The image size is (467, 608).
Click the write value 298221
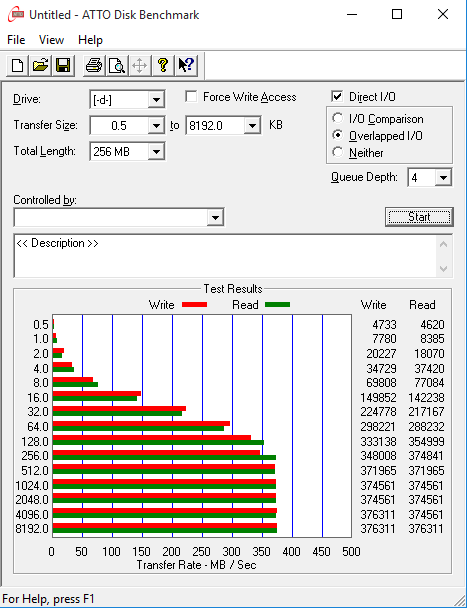pyautogui.click(x=379, y=427)
